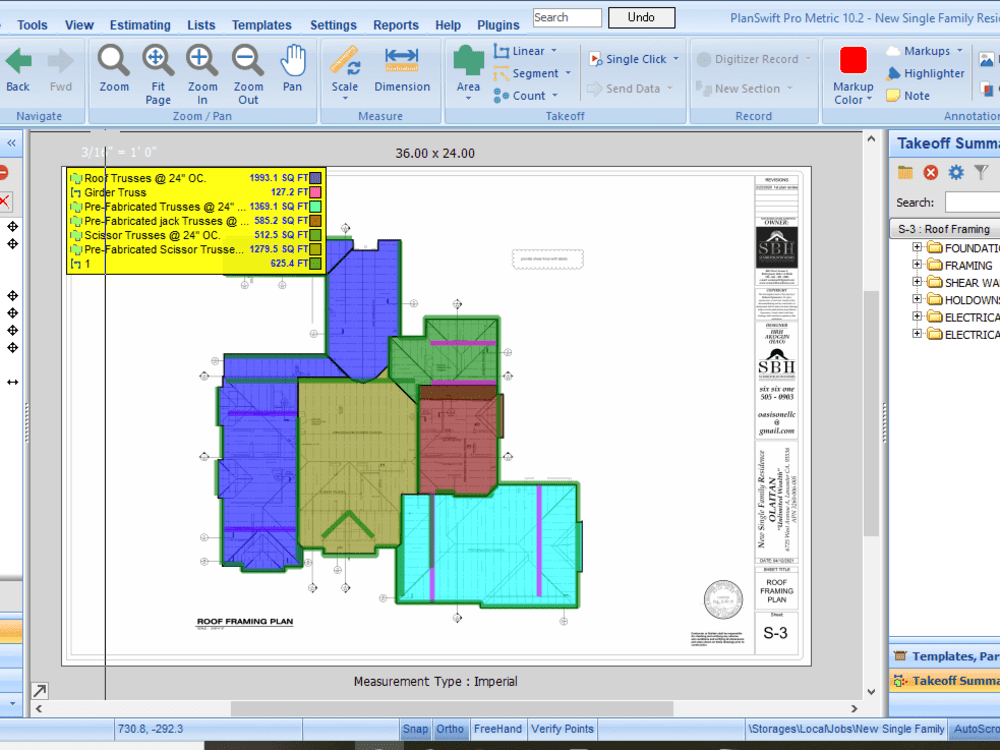The width and height of the screenshot is (1000, 750).
Task: Open the View menu
Action: (x=79, y=26)
